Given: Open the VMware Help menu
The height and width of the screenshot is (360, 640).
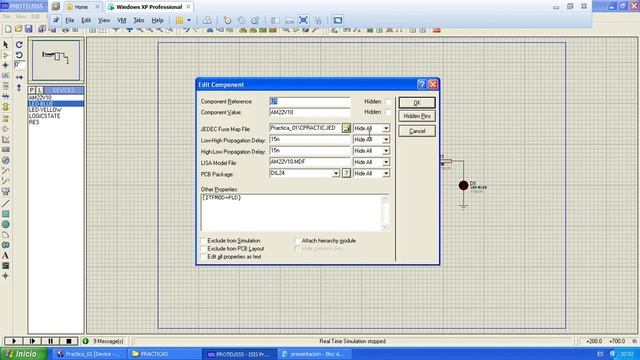Looking at the screenshot, I should point(158,20).
